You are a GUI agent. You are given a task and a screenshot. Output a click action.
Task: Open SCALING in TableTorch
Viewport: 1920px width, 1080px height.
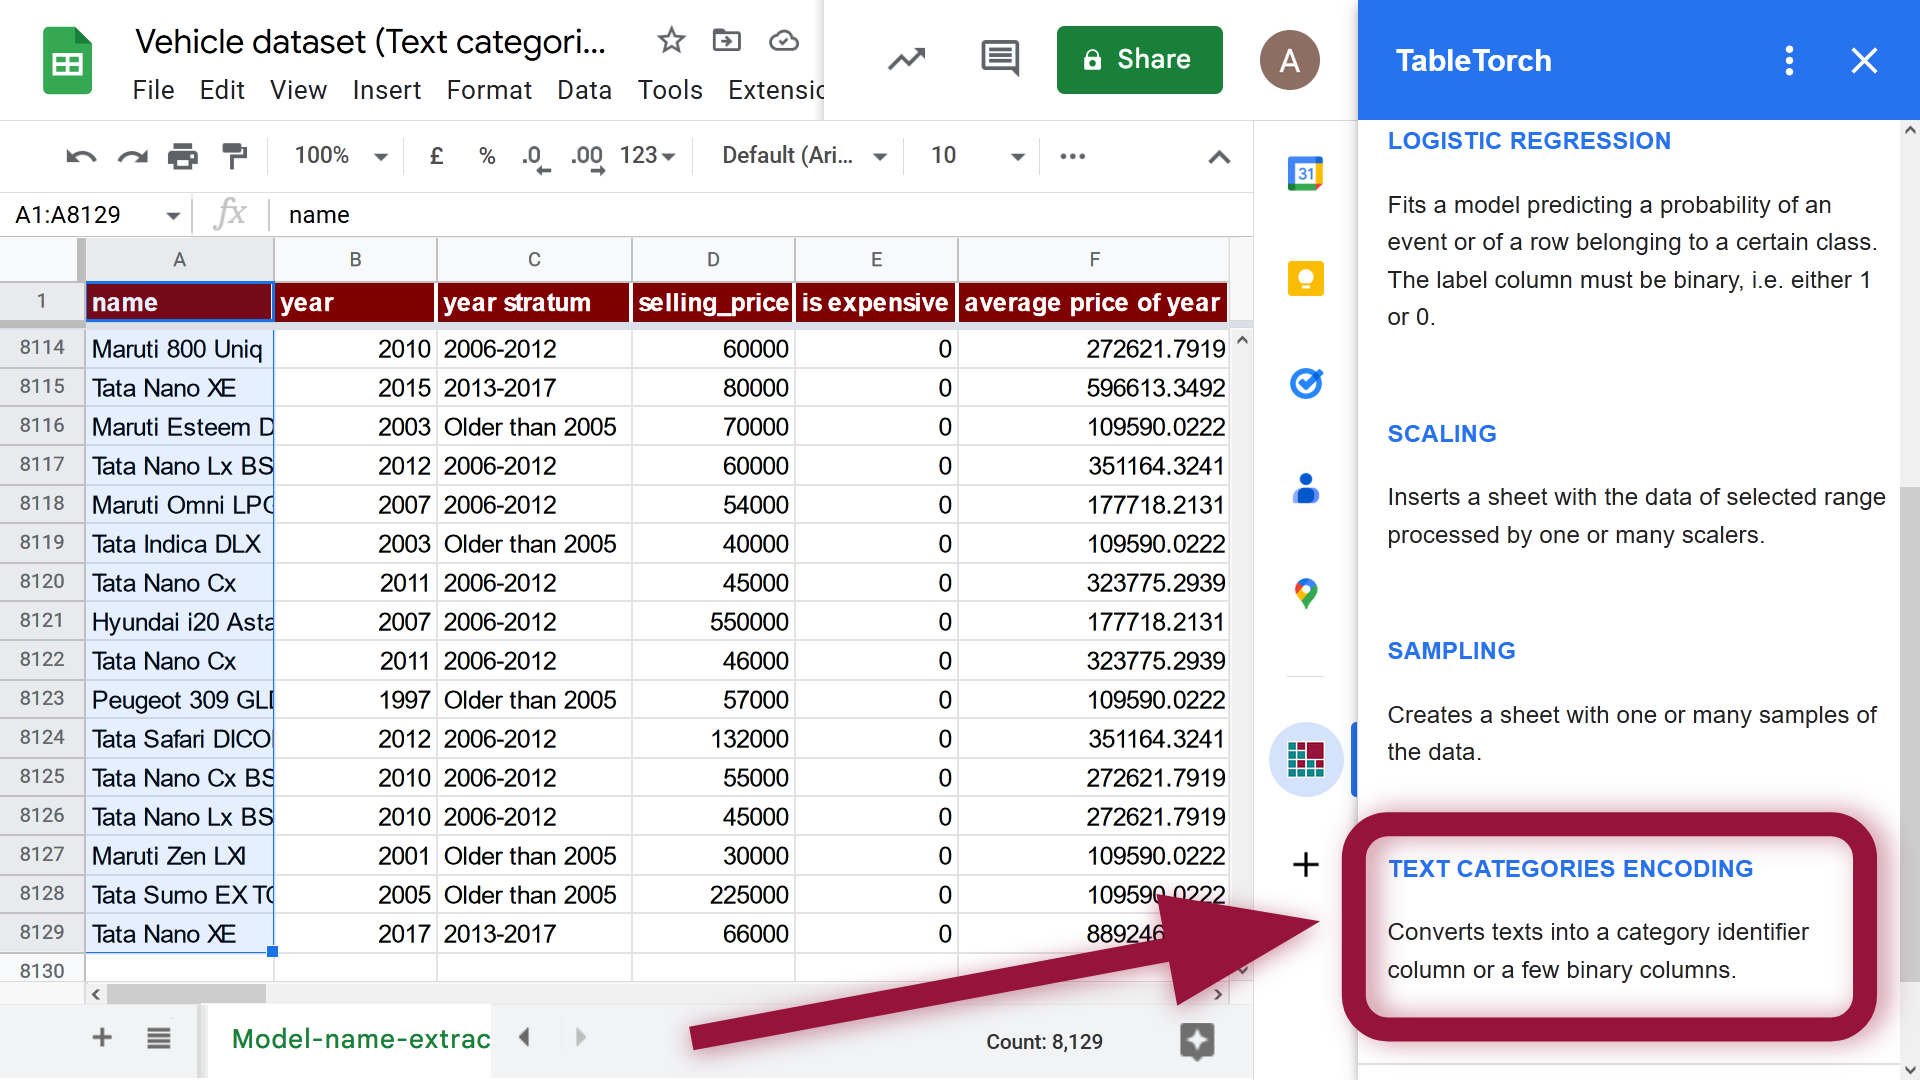1441,434
